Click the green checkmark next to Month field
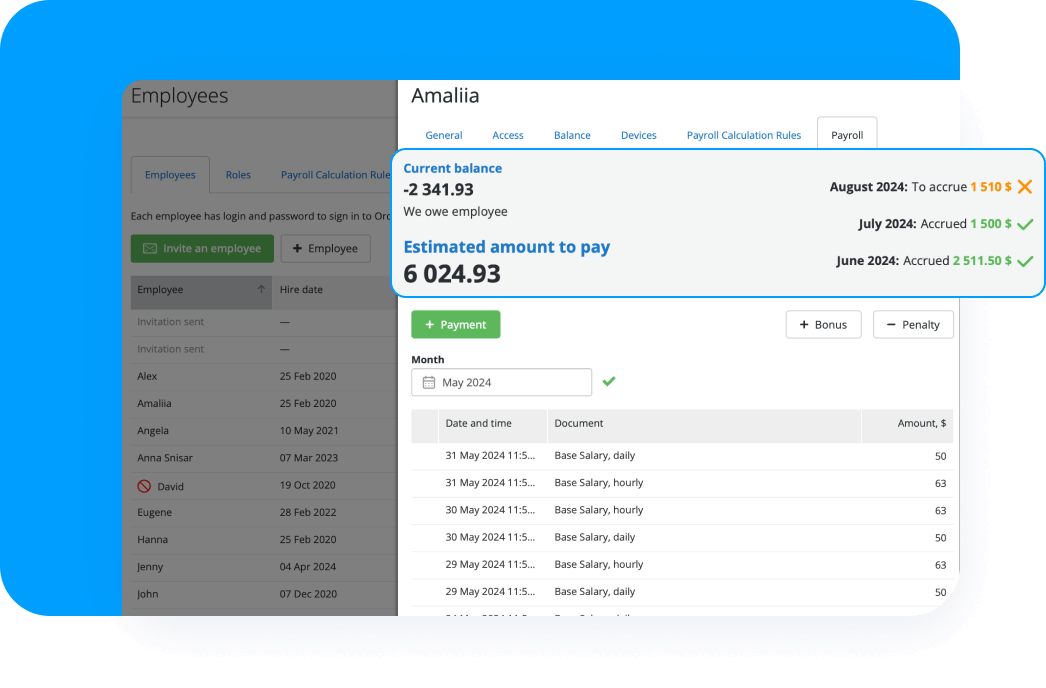The height and width of the screenshot is (688, 1046). [x=609, y=381]
